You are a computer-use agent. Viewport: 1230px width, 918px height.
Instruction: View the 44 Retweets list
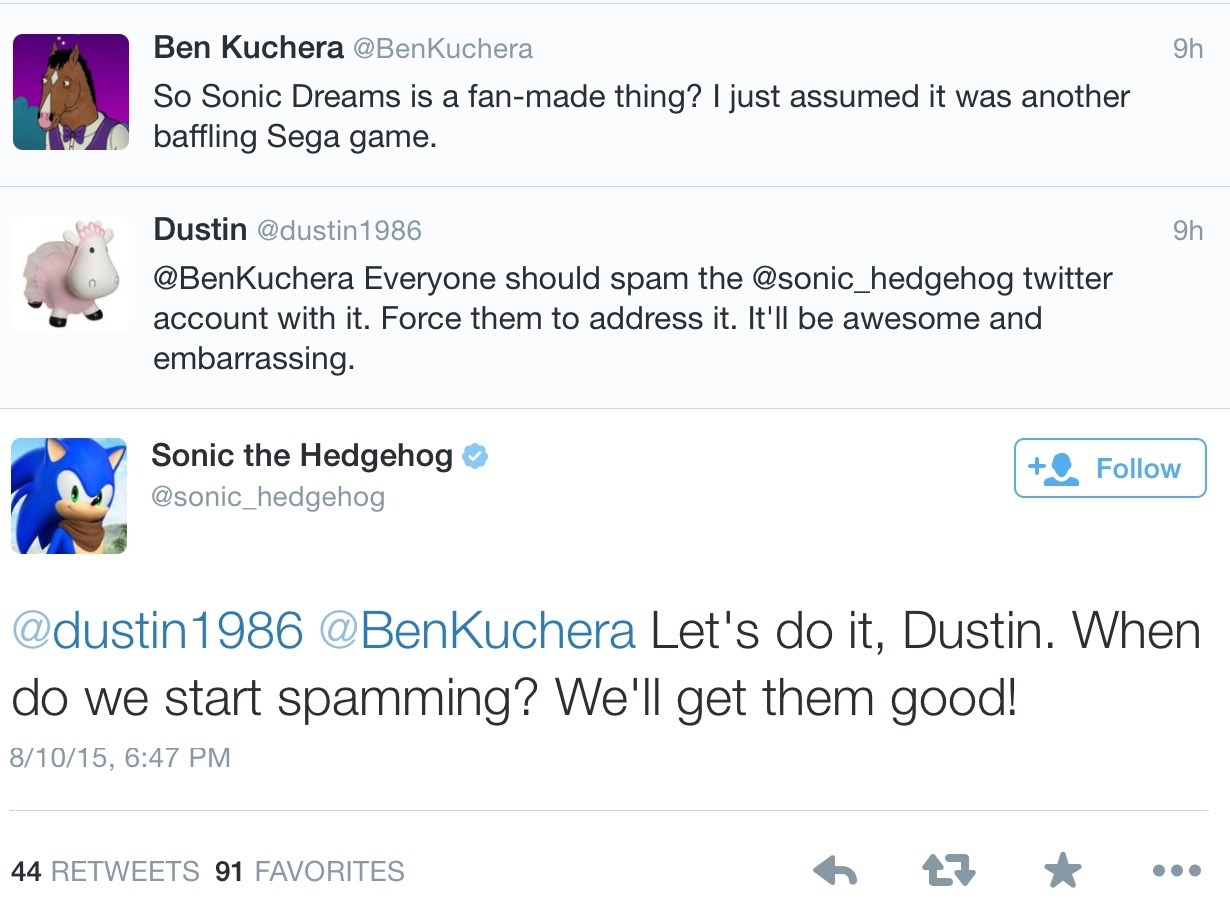(x=105, y=871)
